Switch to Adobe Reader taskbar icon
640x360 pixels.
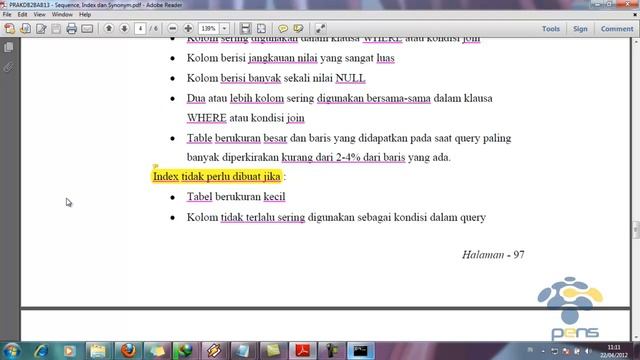(x=302, y=351)
